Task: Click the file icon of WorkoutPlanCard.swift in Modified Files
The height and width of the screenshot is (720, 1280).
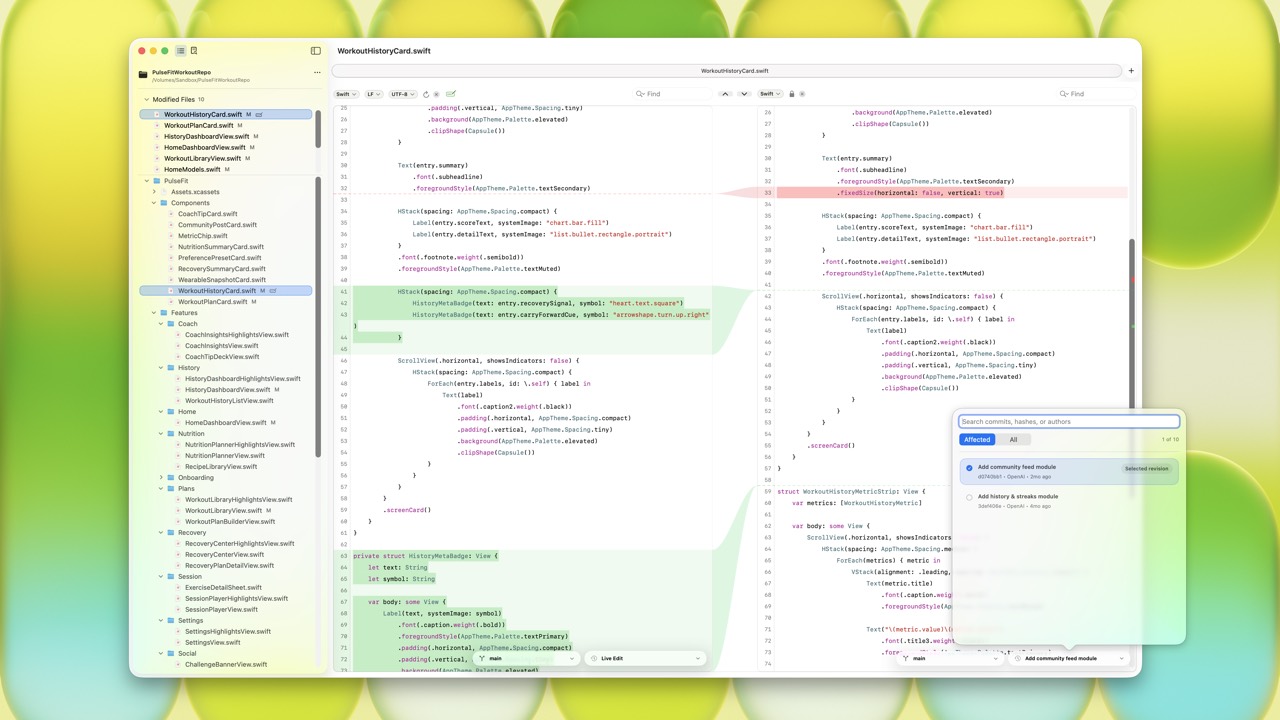Action: (x=157, y=125)
